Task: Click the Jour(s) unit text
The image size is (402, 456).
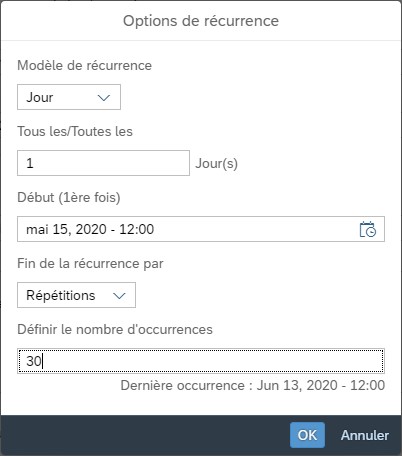Action: pos(217,163)
